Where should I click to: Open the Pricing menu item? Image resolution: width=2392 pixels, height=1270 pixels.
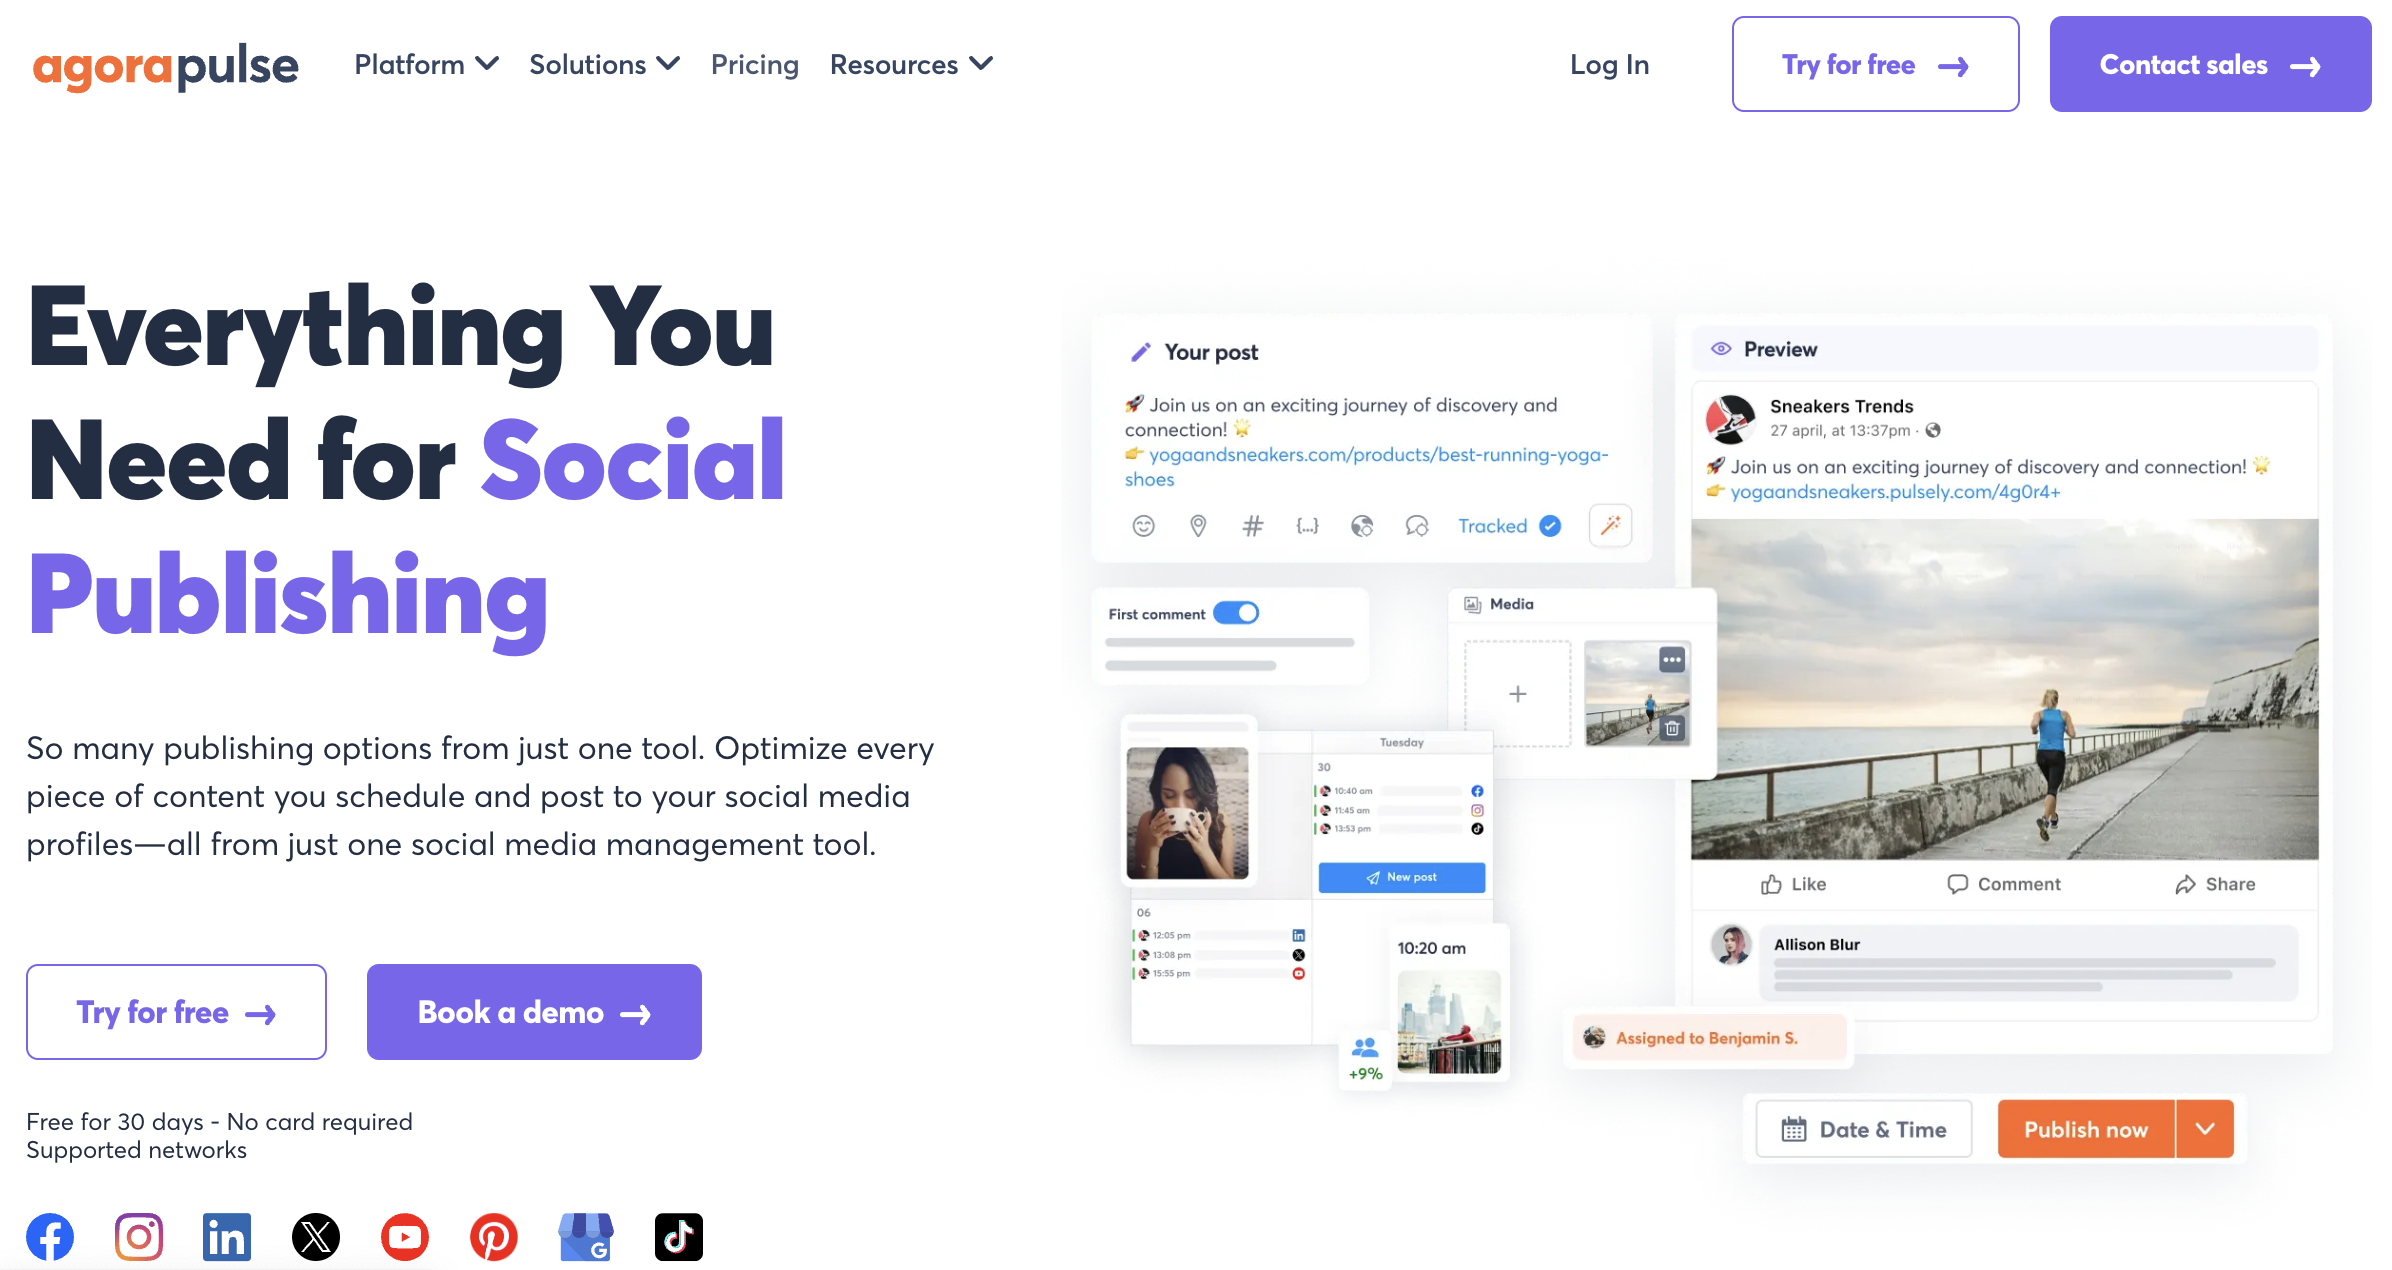(753, 65)
